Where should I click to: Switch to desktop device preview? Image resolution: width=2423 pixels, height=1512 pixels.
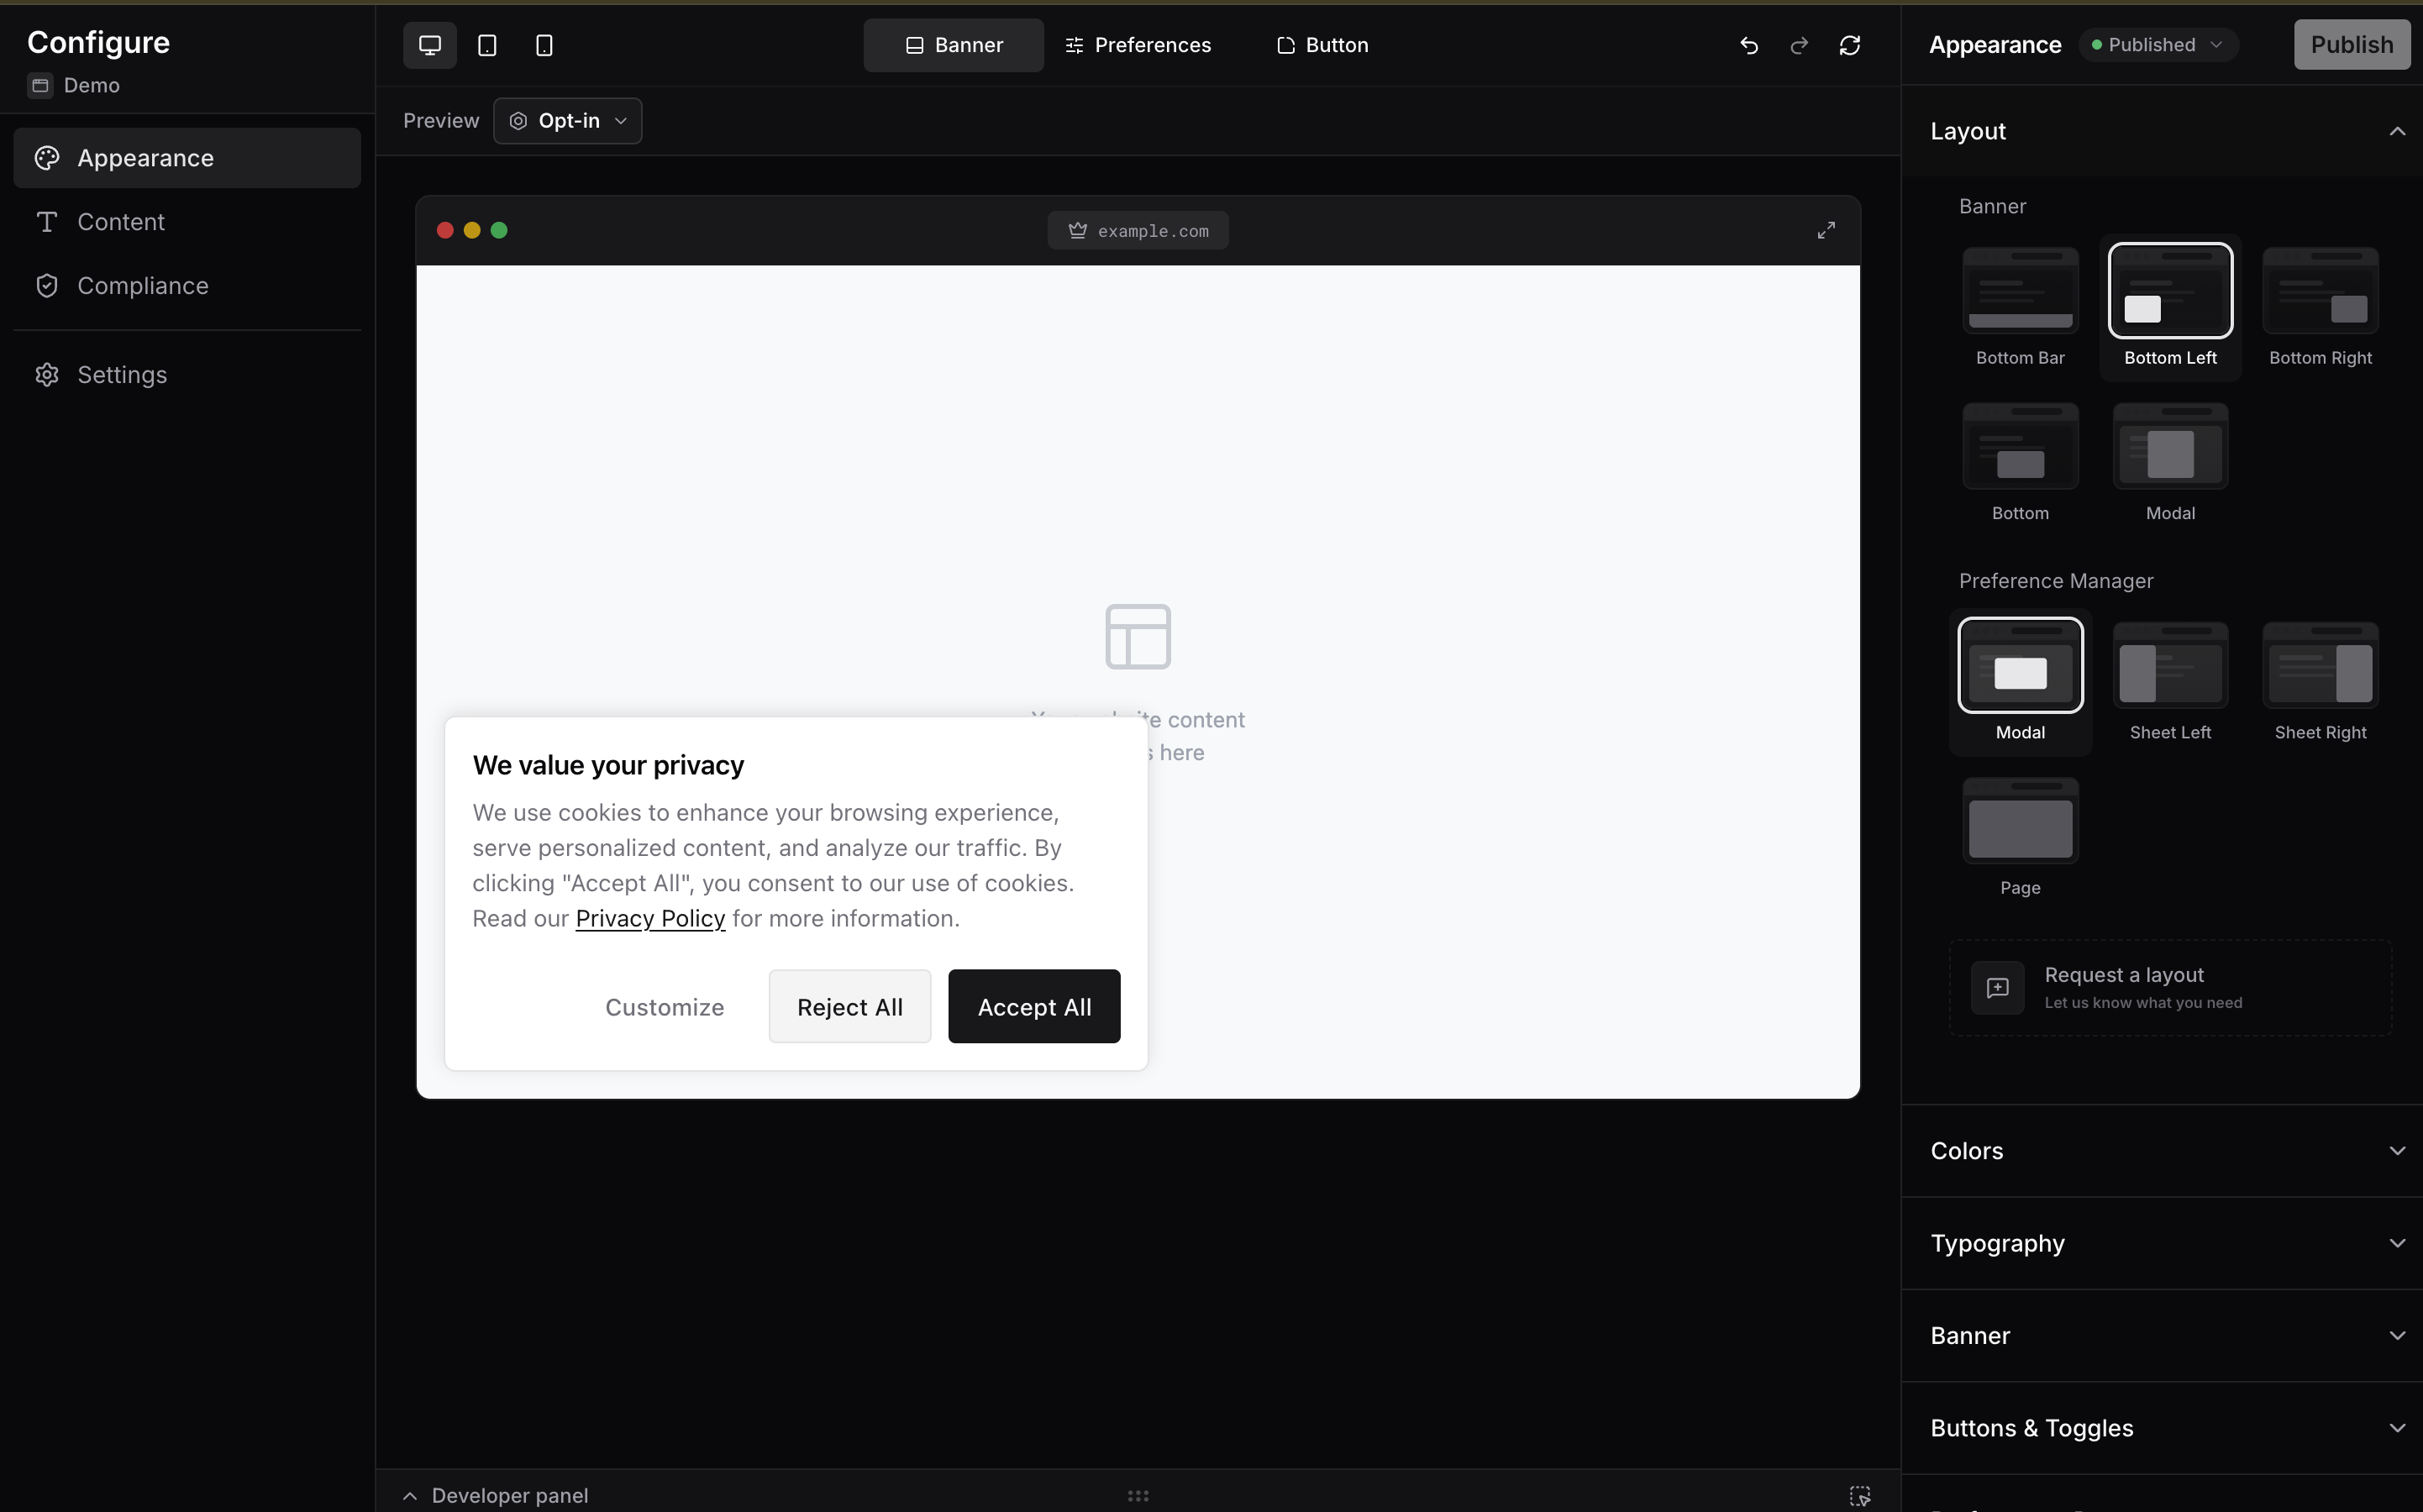[429, 45]
